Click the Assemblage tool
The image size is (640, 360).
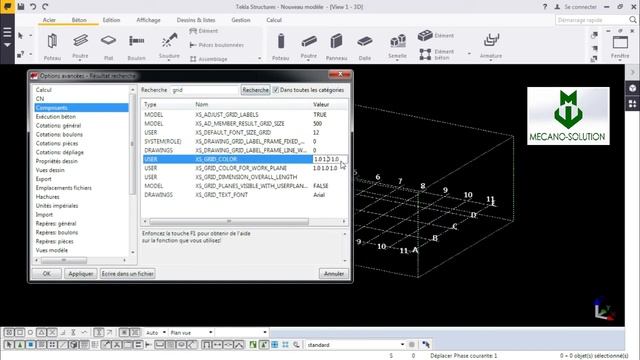click(x=209, y=59)
